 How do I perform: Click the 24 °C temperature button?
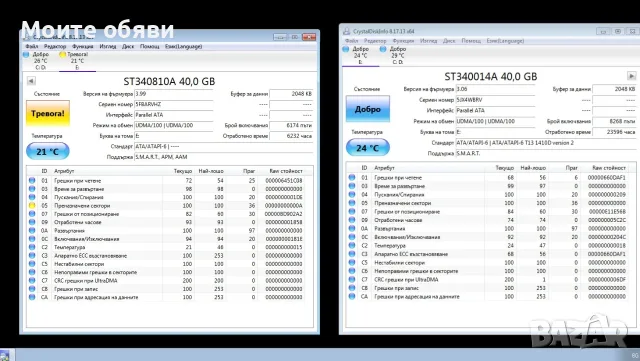pyautogui.click(x=368, y=148)
